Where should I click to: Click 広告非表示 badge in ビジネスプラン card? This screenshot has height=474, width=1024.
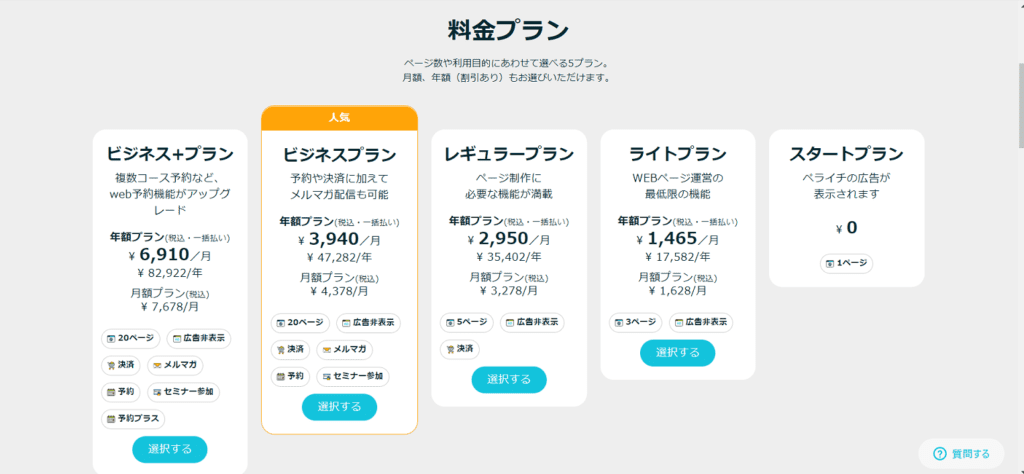pos(369,323)
